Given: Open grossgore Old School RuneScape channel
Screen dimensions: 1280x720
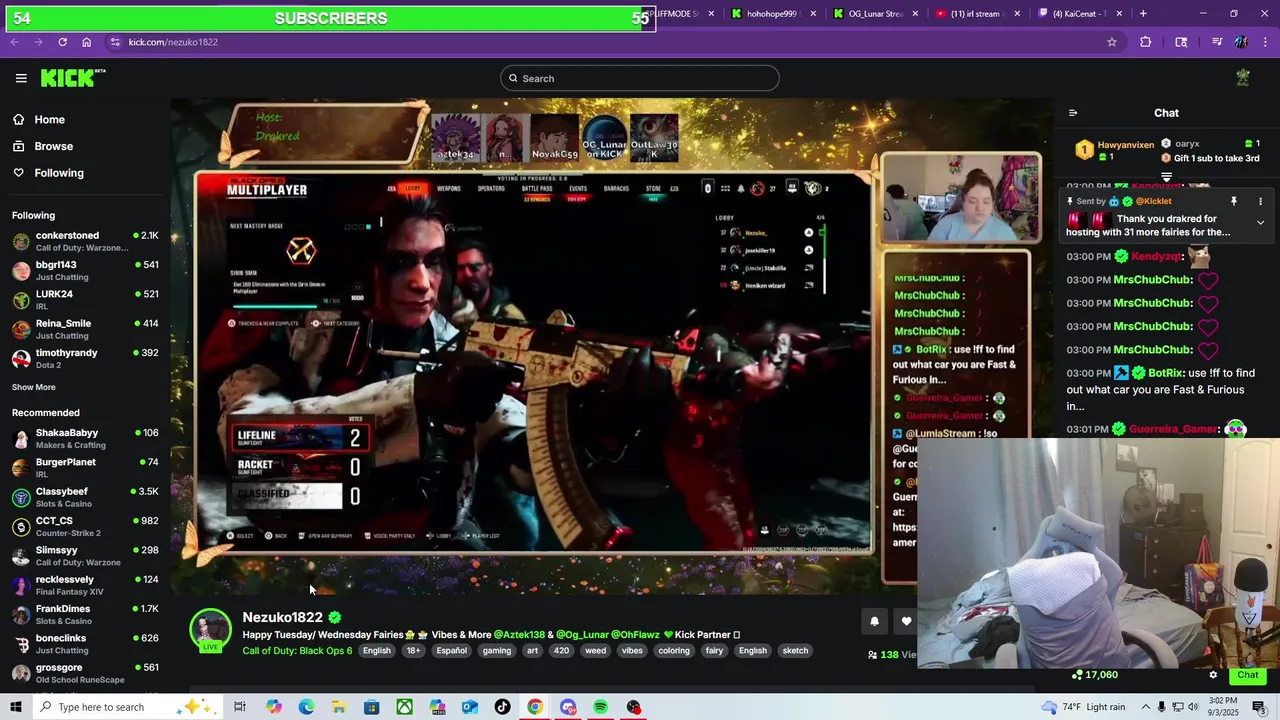Looking at the screenshot, I should [x=85, y=673].
